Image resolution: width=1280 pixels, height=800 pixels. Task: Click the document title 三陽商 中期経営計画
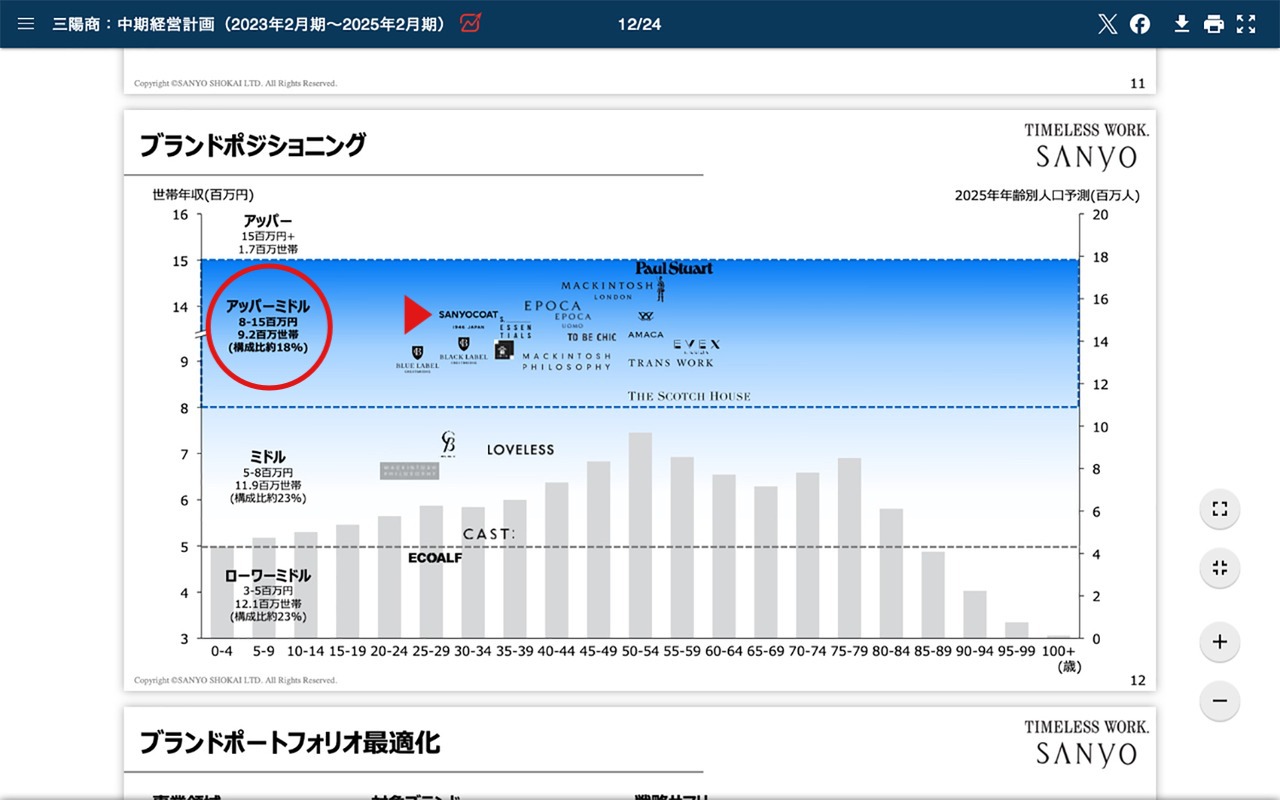[x=249, y=24]
